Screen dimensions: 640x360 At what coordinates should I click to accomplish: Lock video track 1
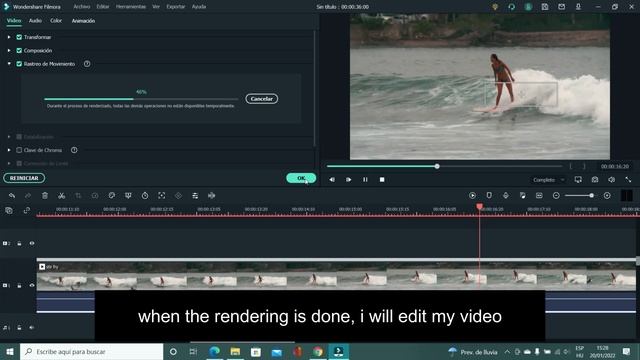[19, 285]
